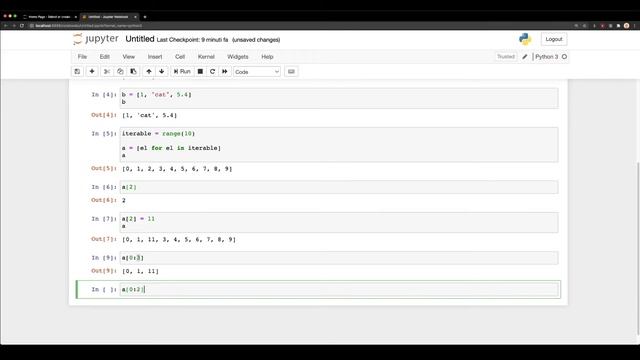640x360 pixels.
Task: Open the Help menu
Action: point(267,57)
